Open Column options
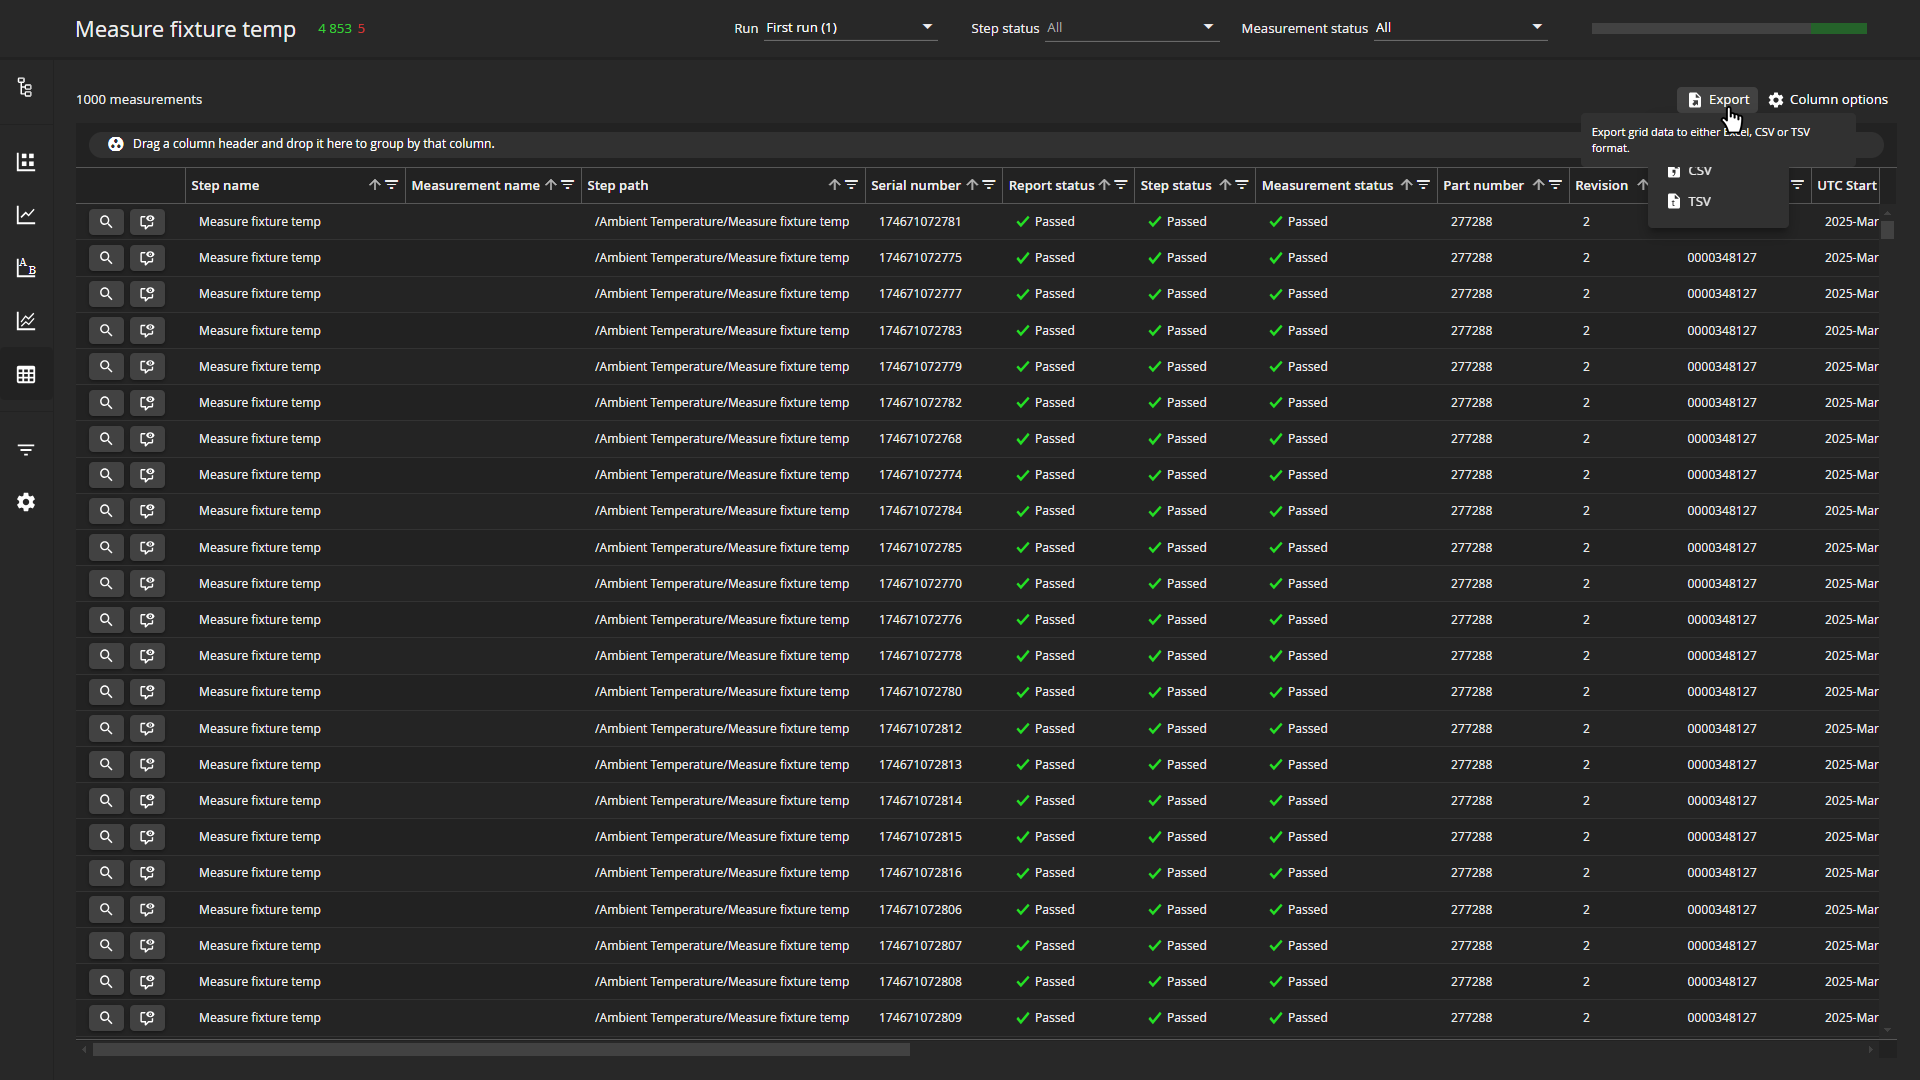 point(1828,100)
